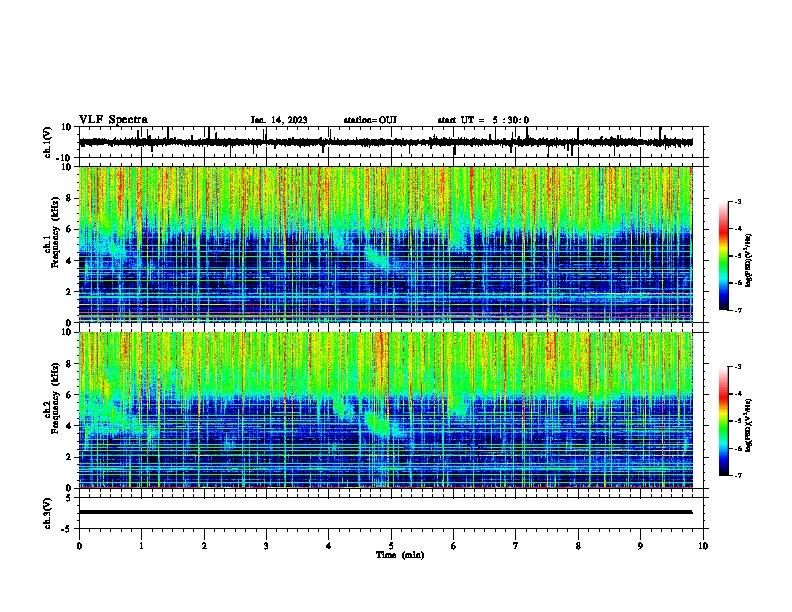Select the "start UT = 5:30:0" header text
The image size is (792, 612).
coord(483,120)
